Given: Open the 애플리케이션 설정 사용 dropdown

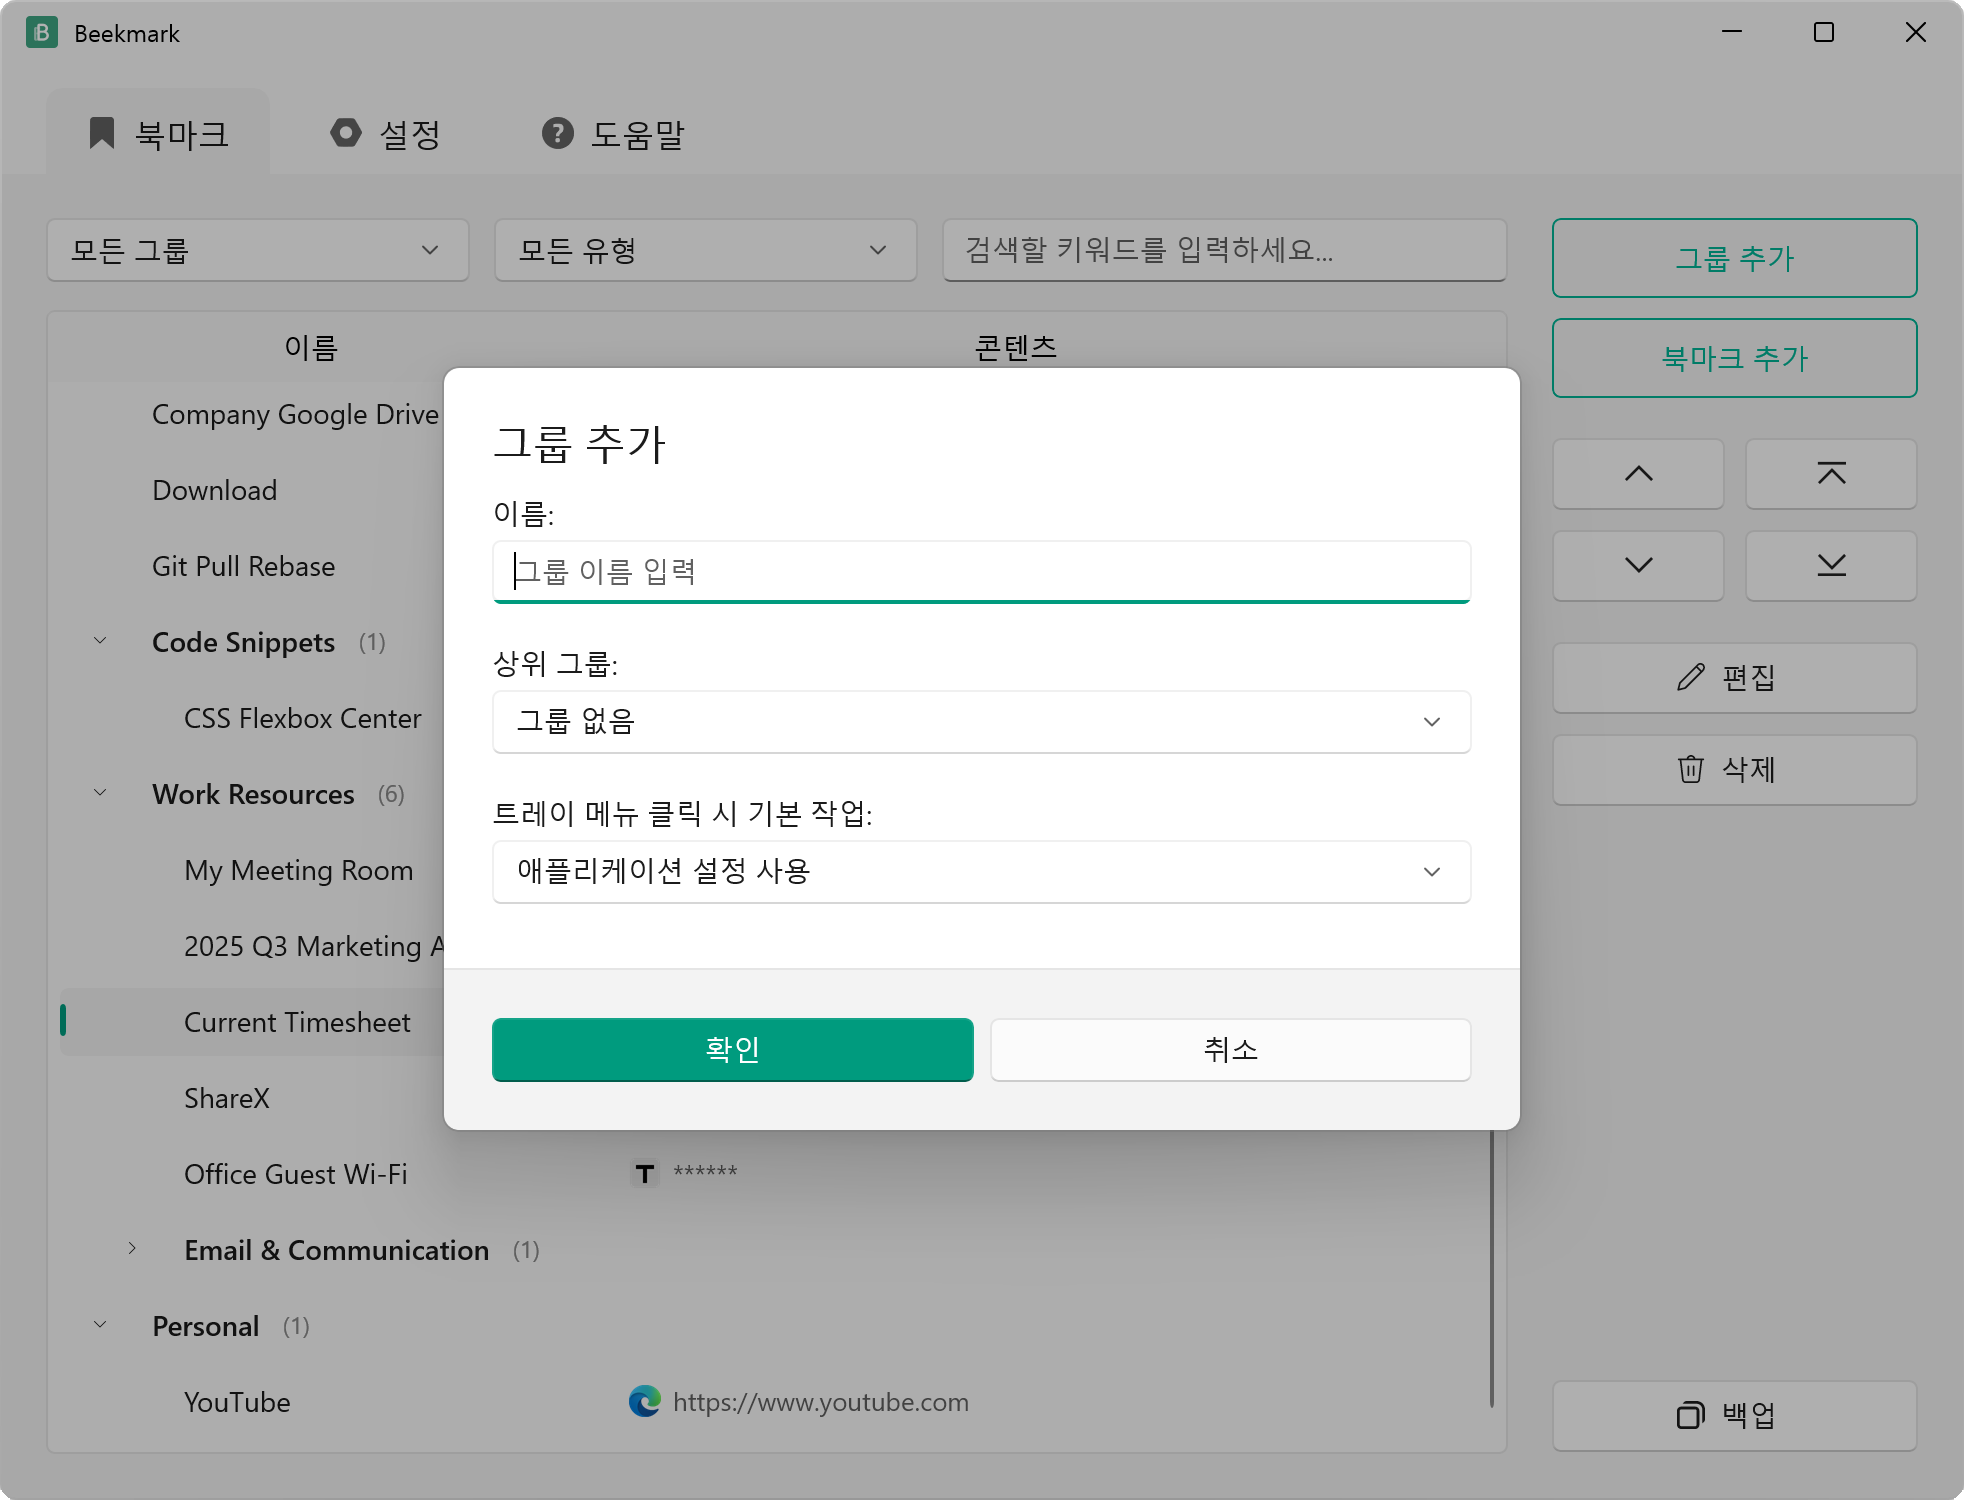Looking at the screenshot, I should point(982,872).
